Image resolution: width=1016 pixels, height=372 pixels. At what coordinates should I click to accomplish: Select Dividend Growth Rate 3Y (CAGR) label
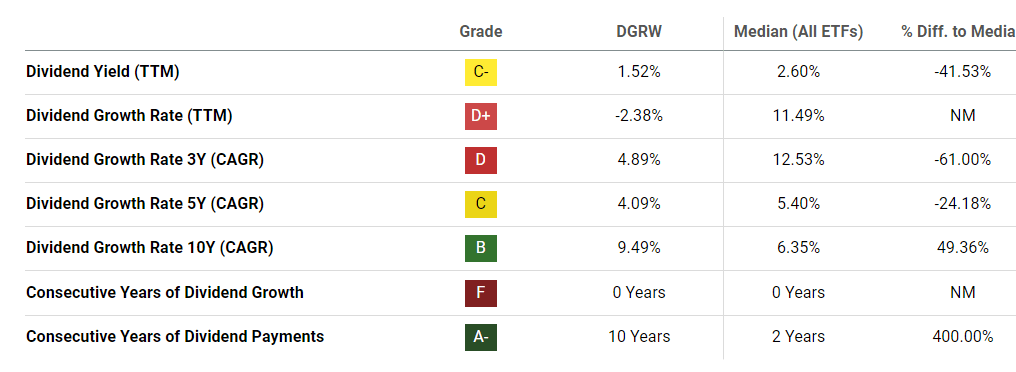144,160
